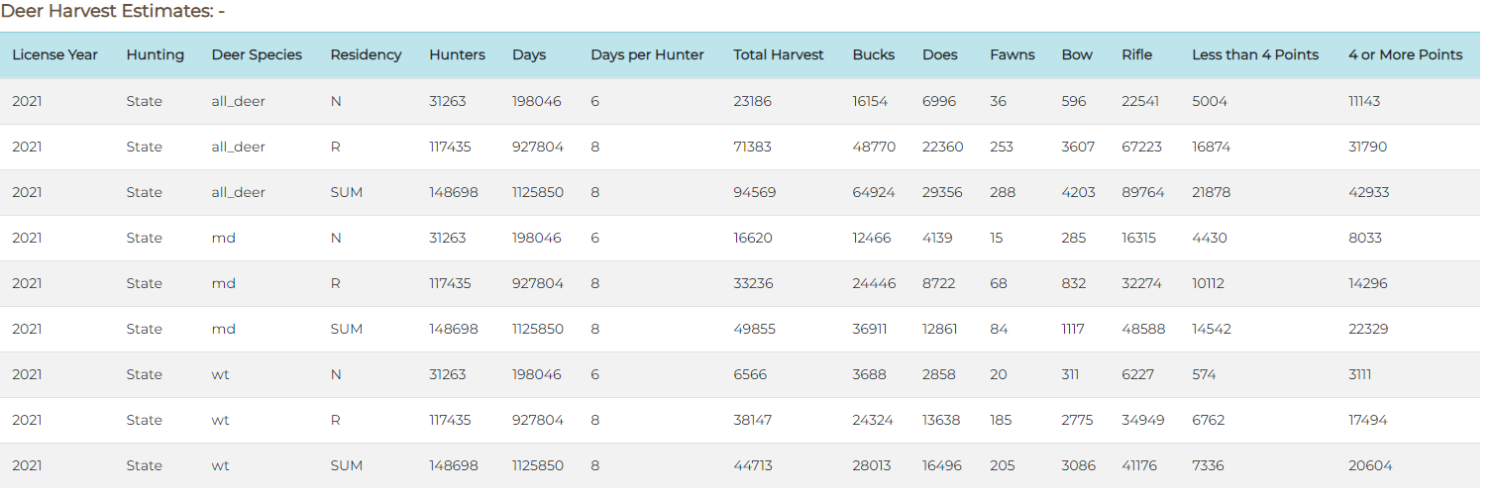Select the Residency column header

366,55
